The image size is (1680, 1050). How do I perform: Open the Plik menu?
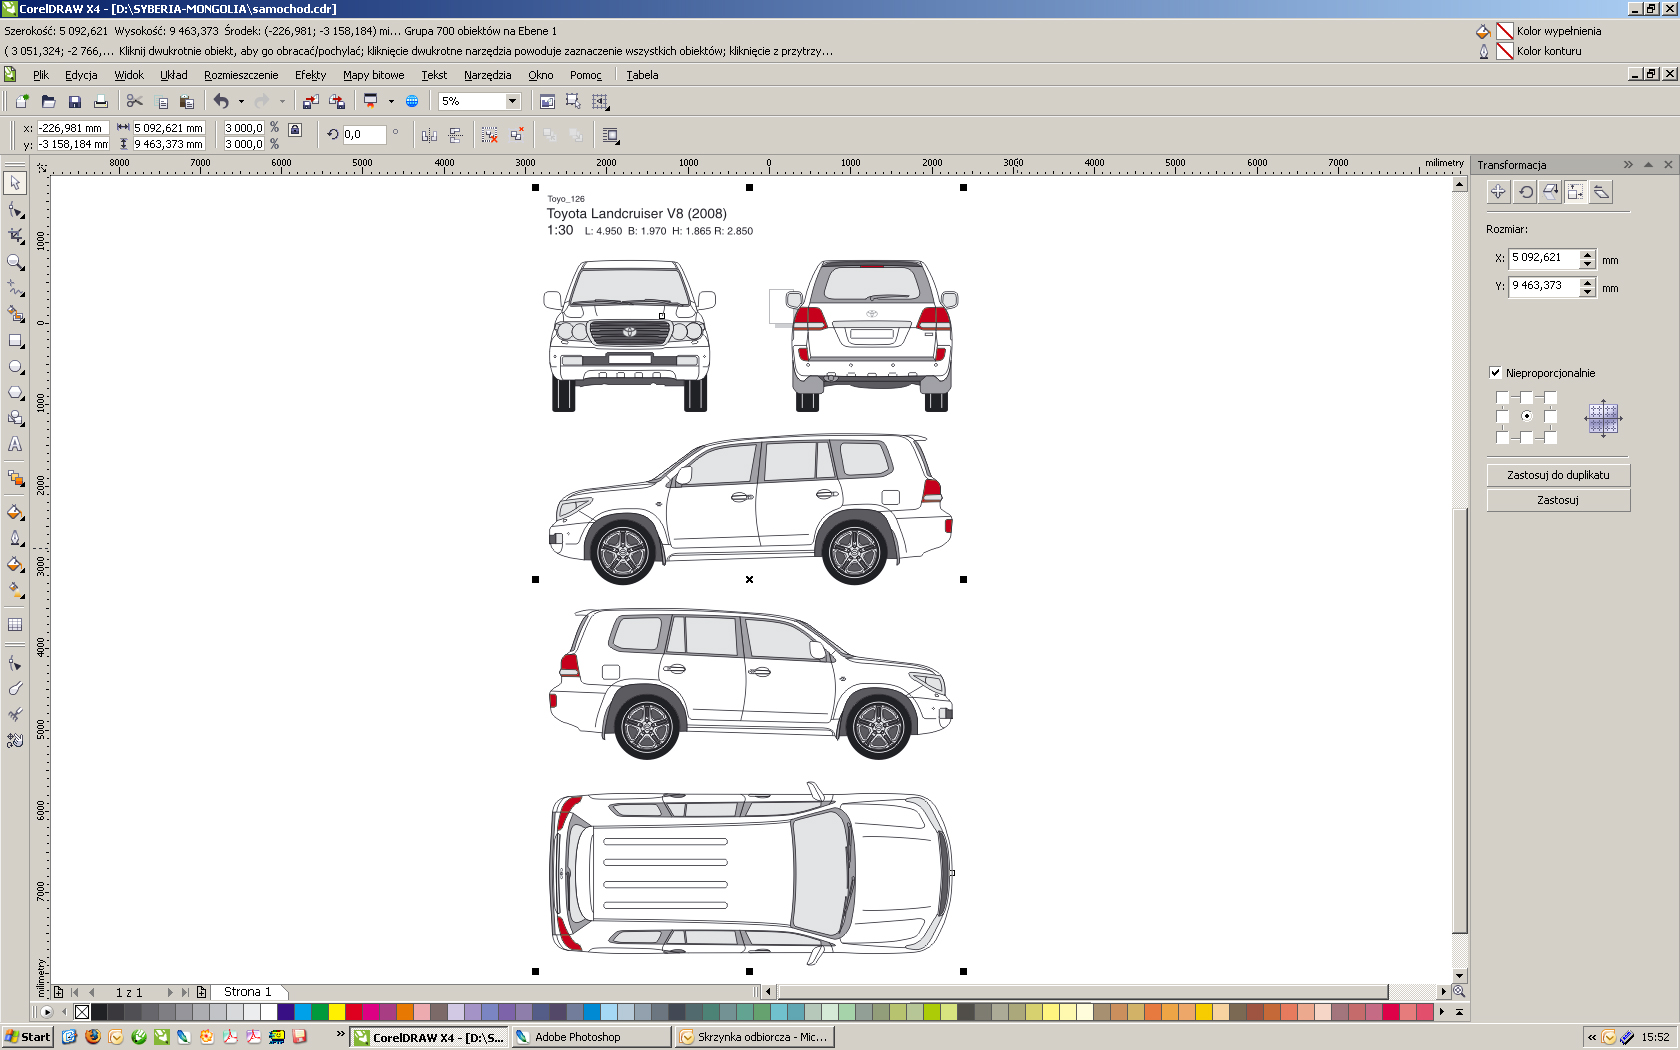click(x=41, y=75)
